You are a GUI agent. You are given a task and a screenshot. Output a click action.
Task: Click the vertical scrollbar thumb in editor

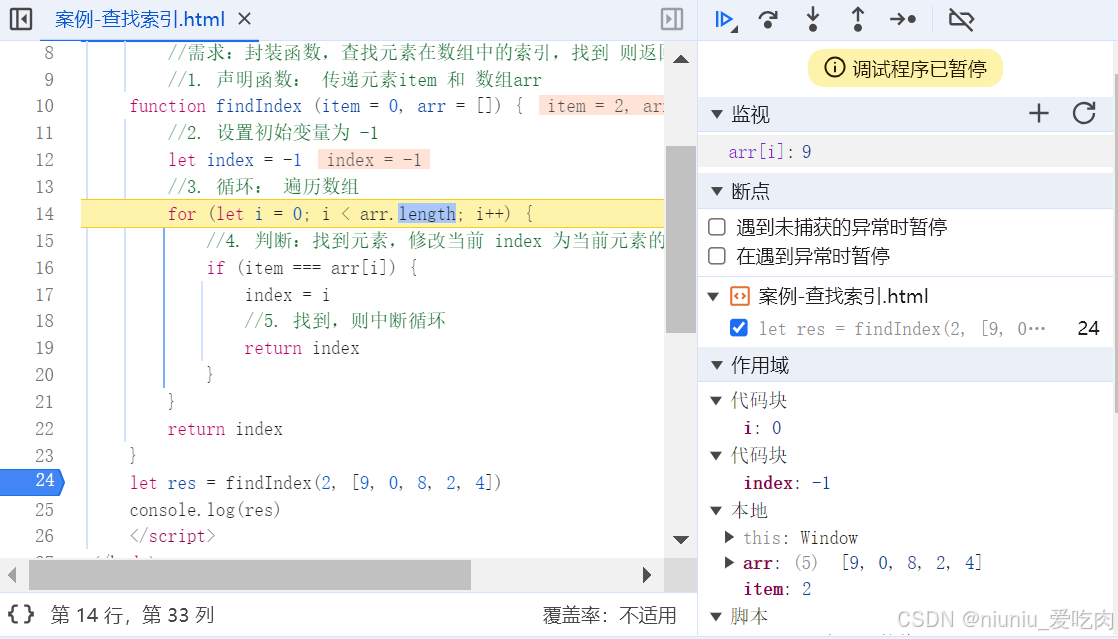[x=681, y=239]
